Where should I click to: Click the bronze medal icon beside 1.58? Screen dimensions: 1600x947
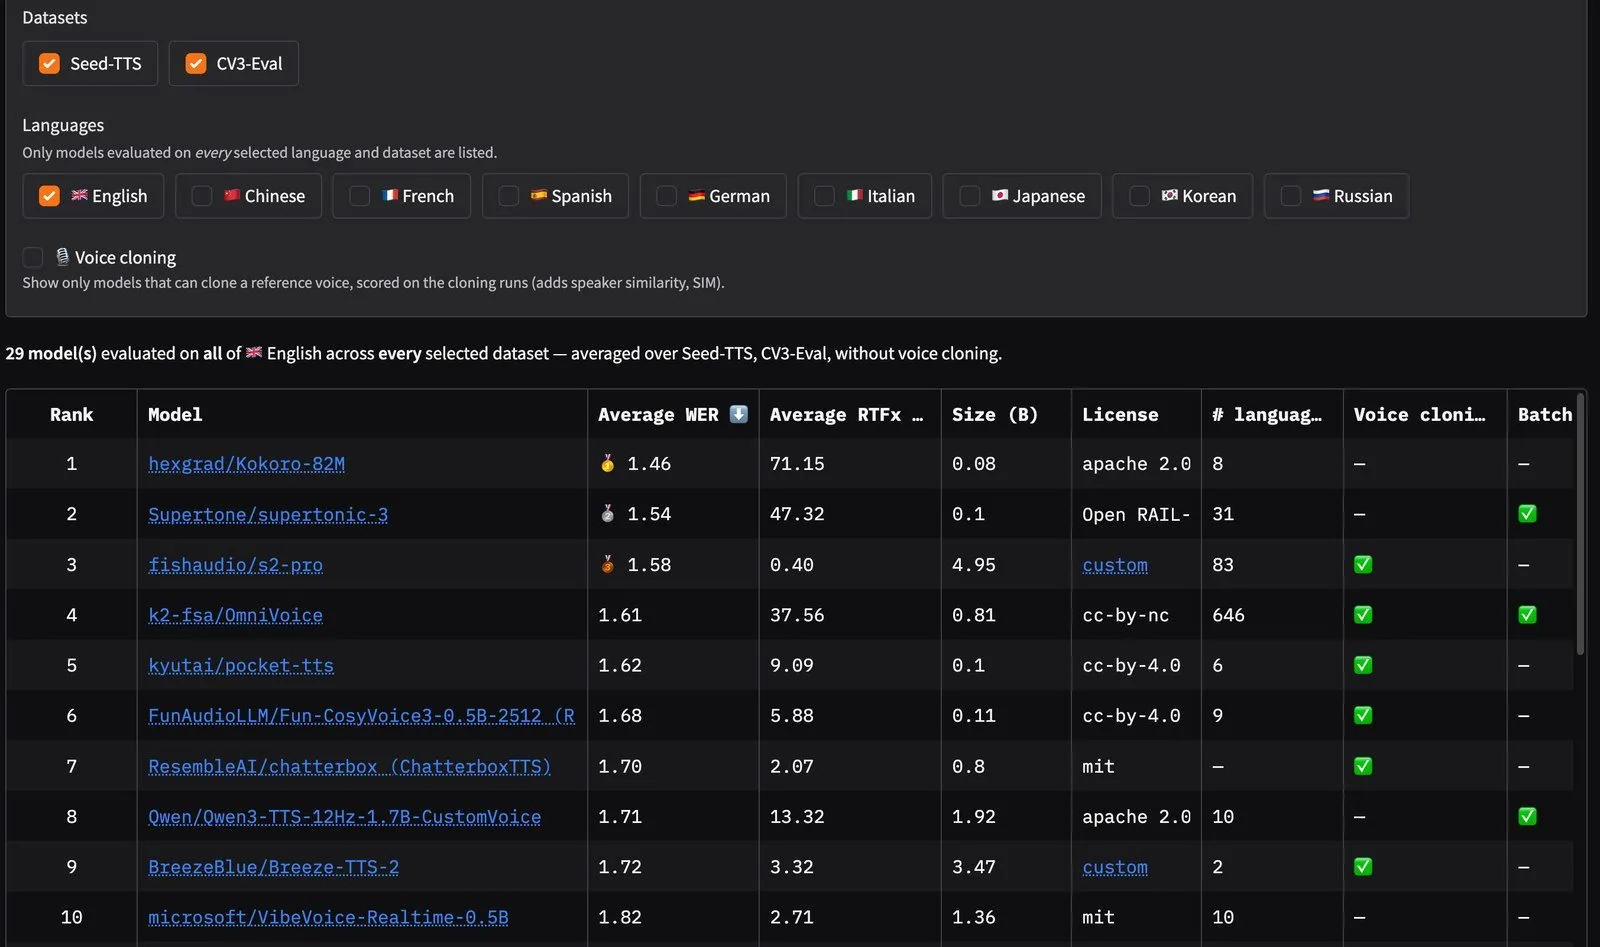point(608,564)
